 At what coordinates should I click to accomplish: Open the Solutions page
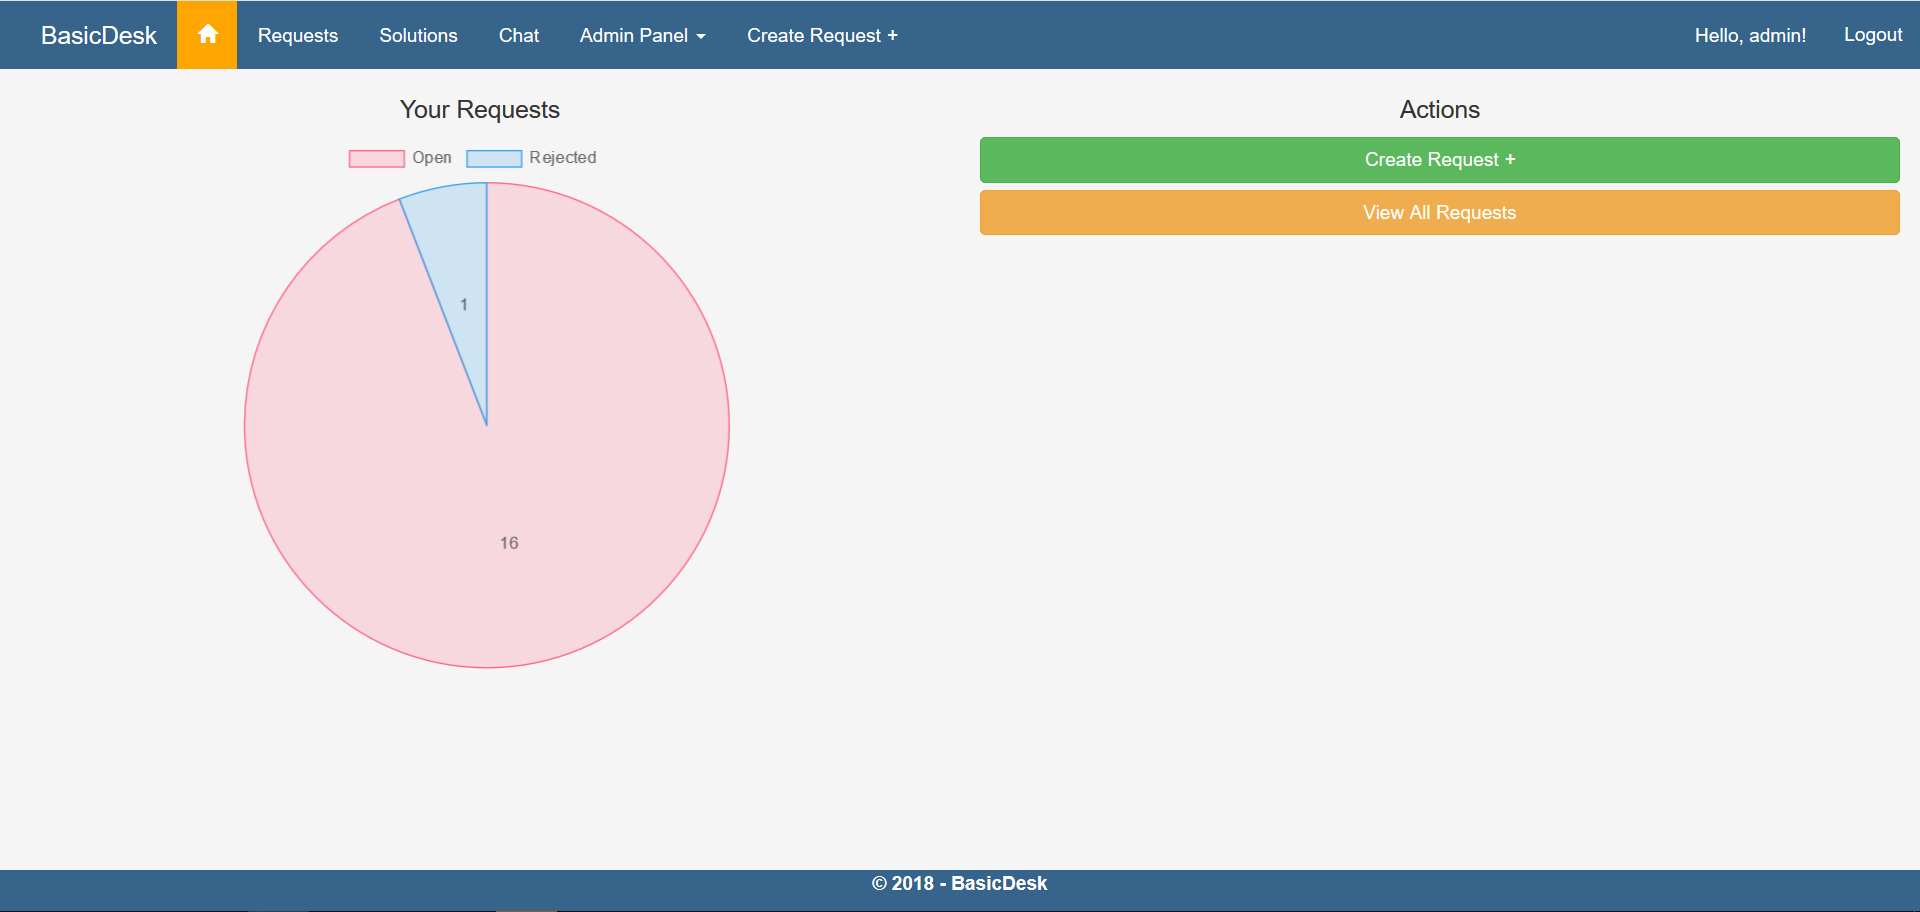click(x=418, y=35)
